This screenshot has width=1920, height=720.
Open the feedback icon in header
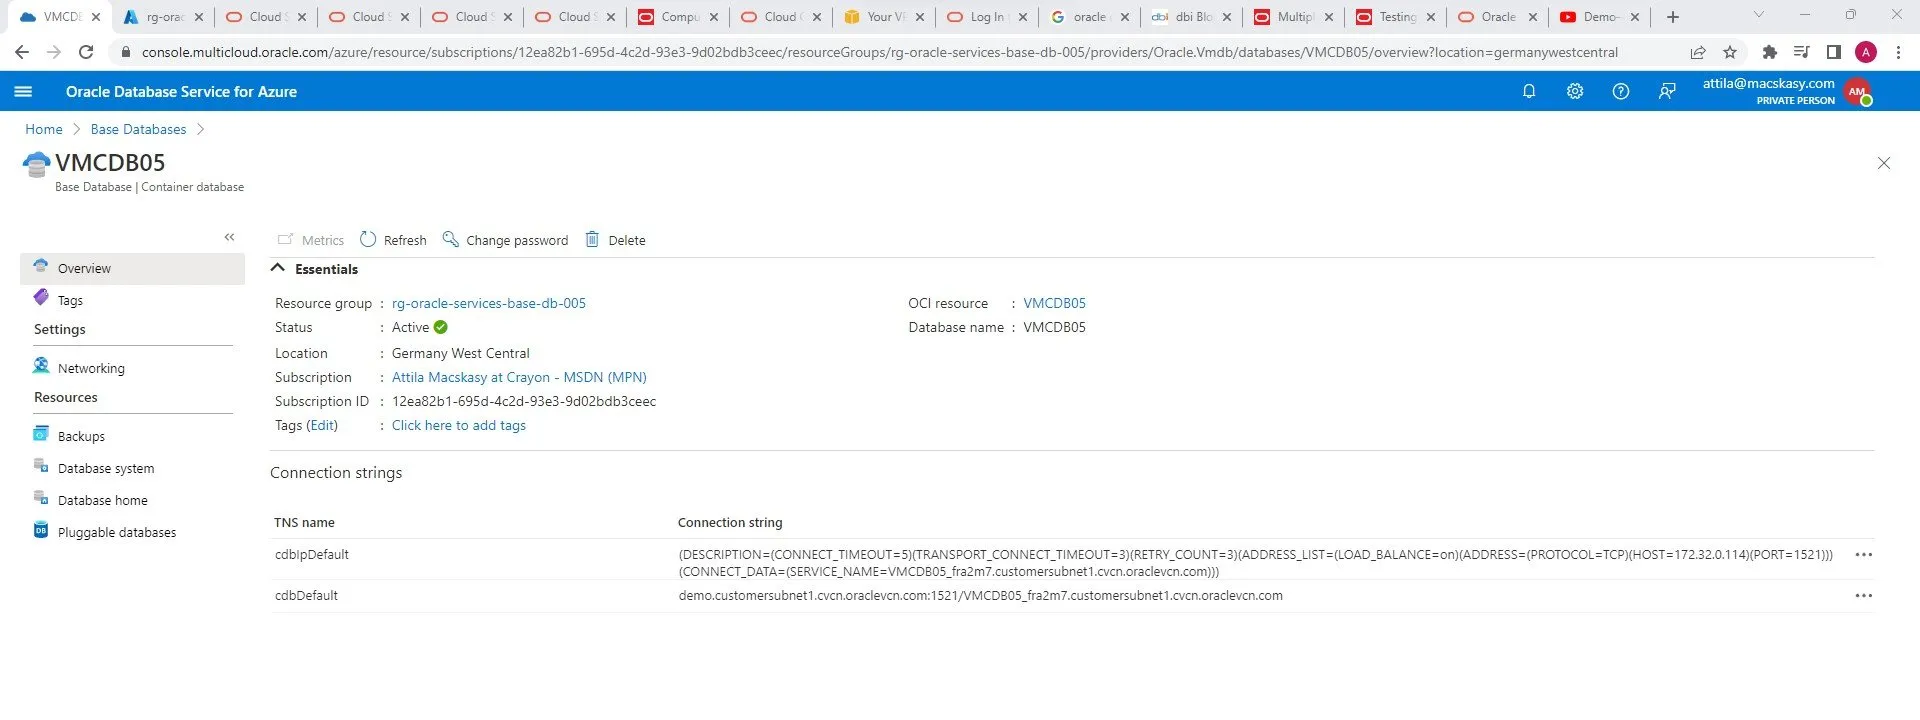1667,91
